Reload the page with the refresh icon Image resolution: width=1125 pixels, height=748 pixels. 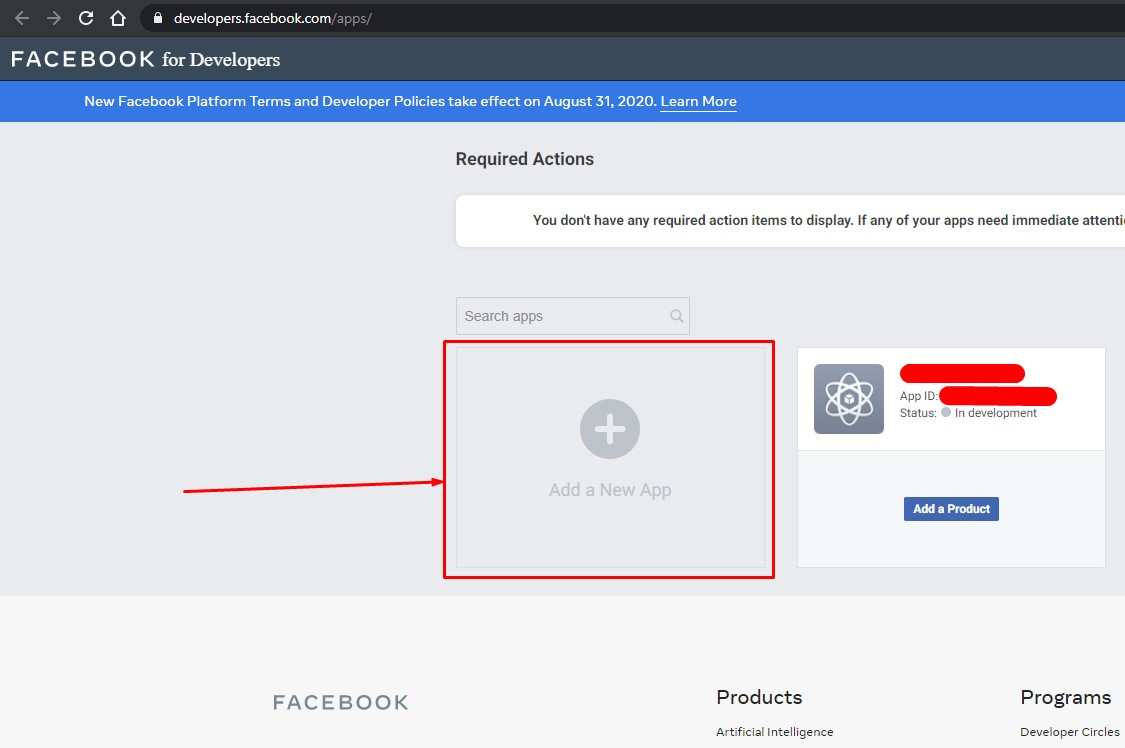point(86,19)
